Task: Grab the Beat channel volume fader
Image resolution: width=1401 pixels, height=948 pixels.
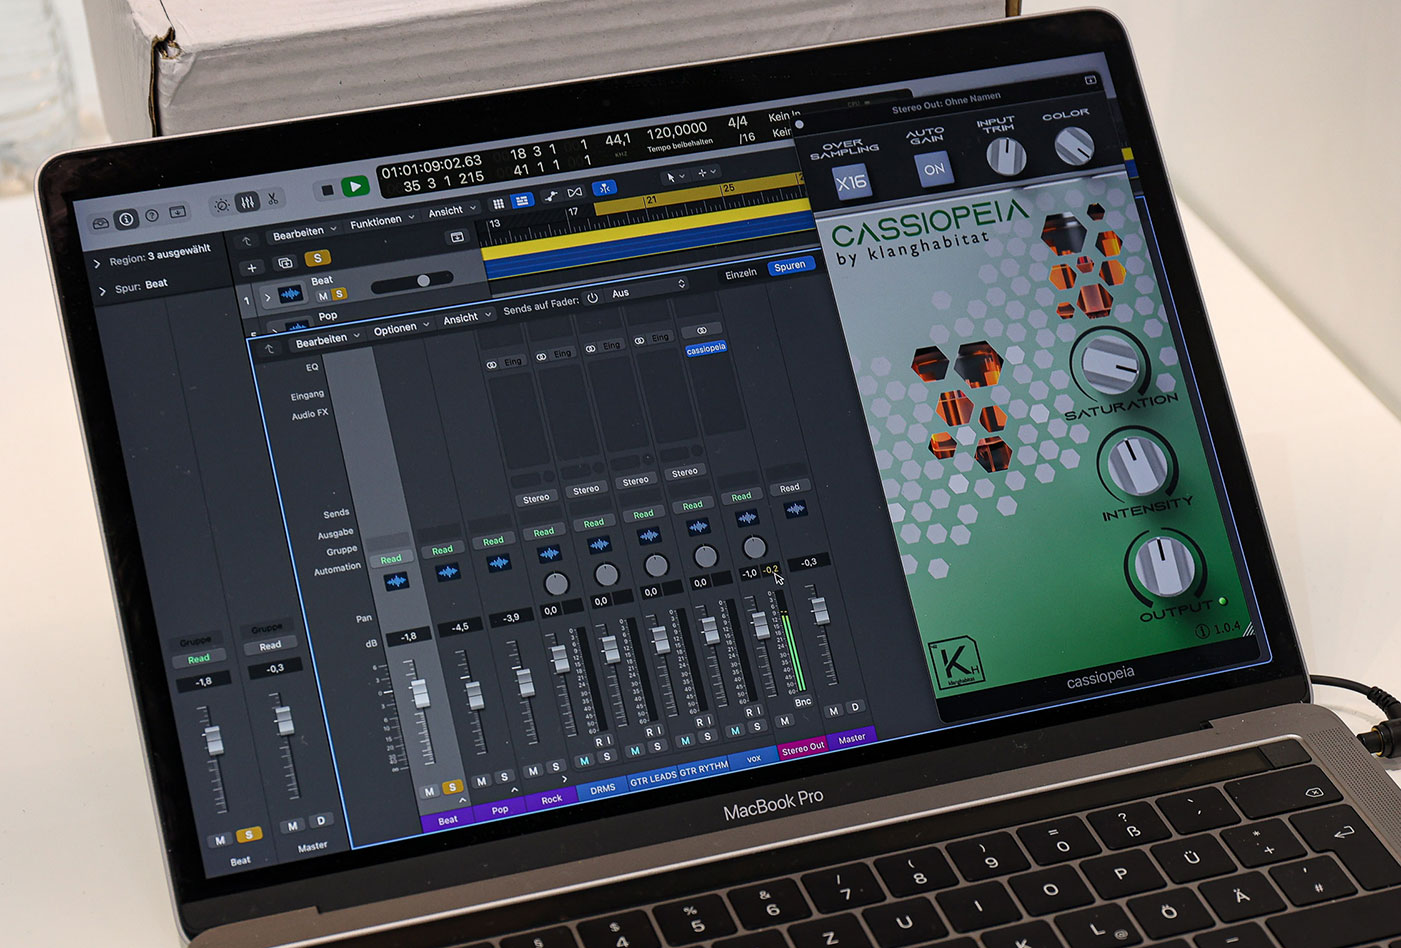Action: tap(420, 693)
